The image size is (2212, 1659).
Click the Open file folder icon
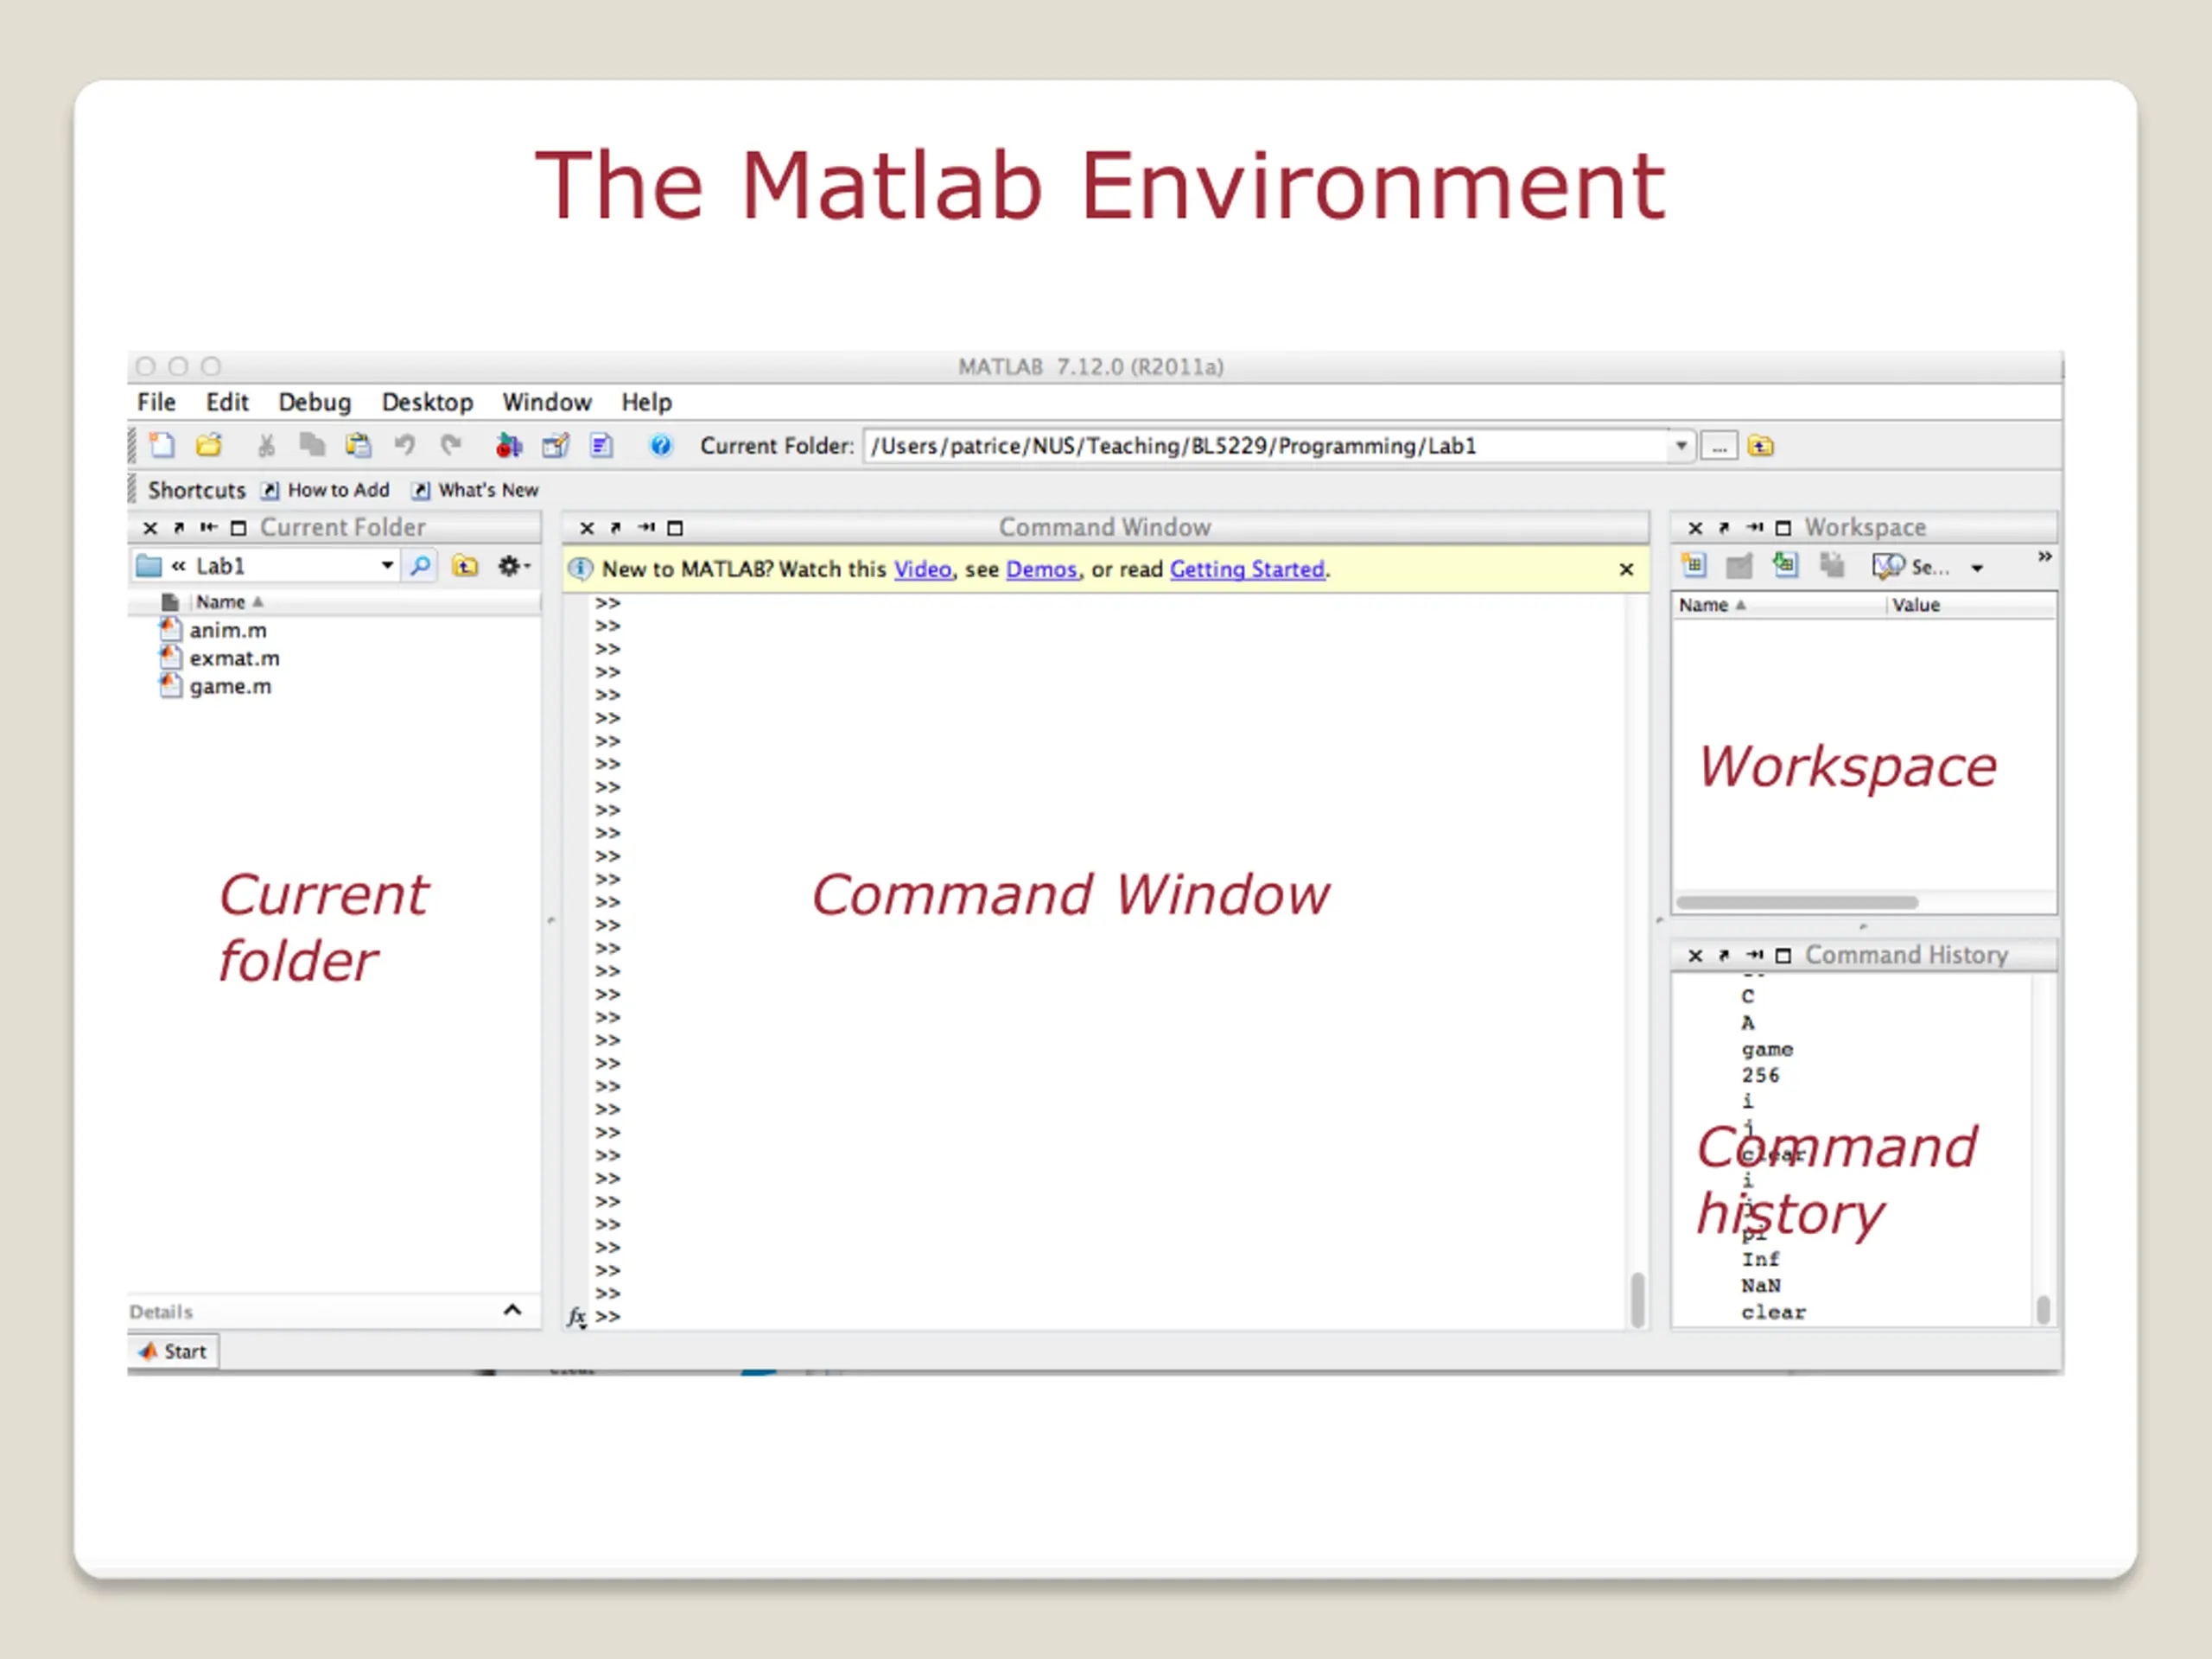(209, 446)
